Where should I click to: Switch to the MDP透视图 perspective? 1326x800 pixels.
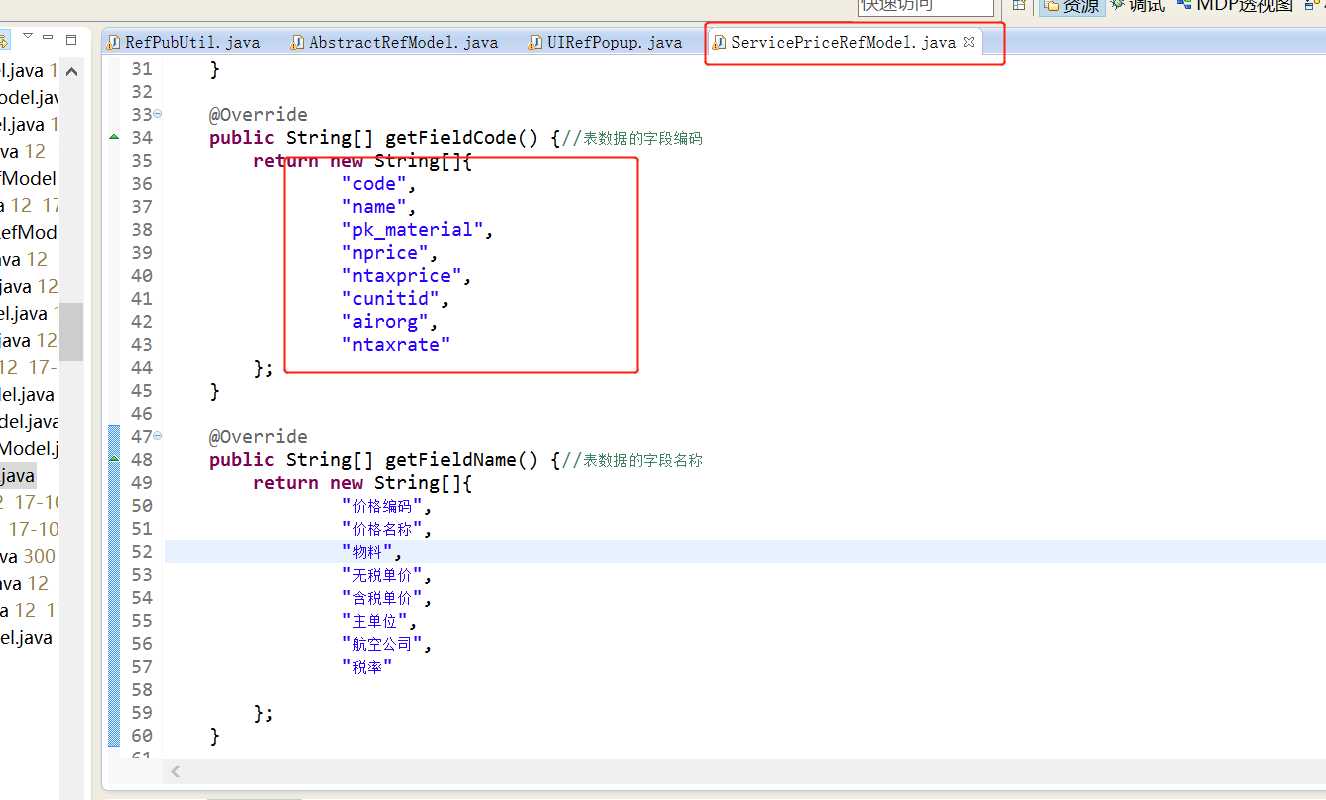(x=1235, y=6)
